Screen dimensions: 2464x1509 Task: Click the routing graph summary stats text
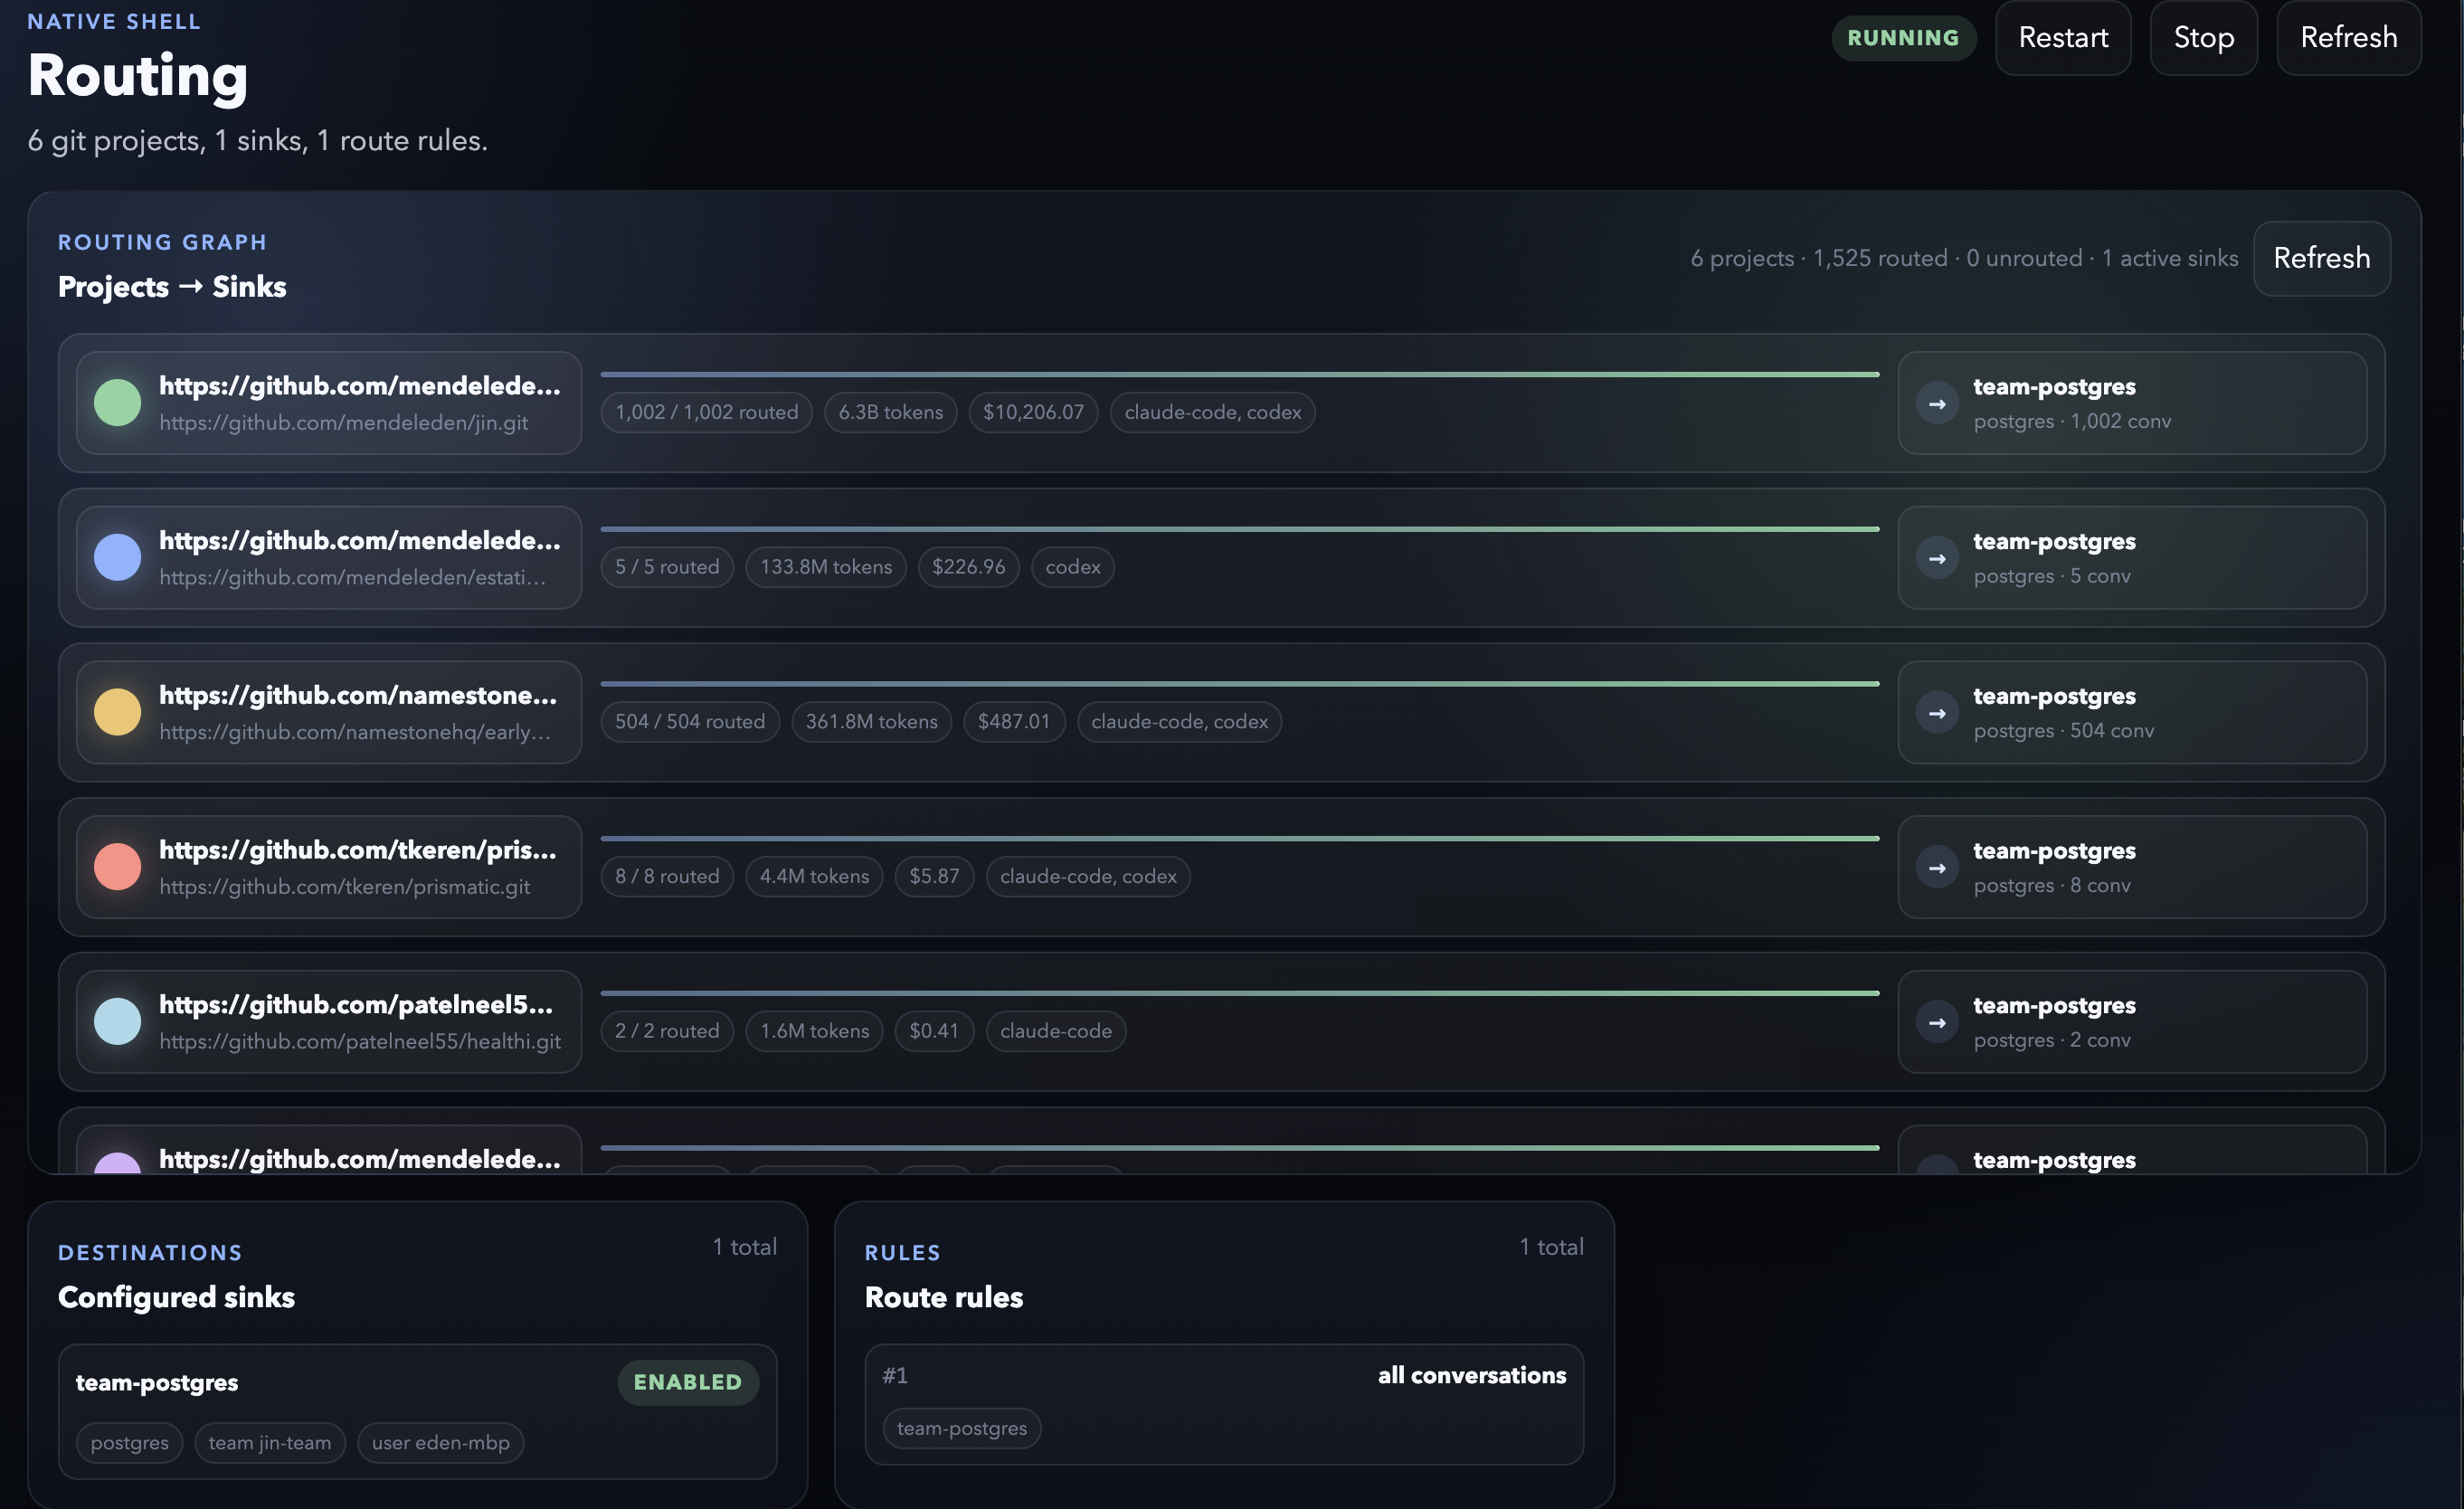(x=1964, y=259)
